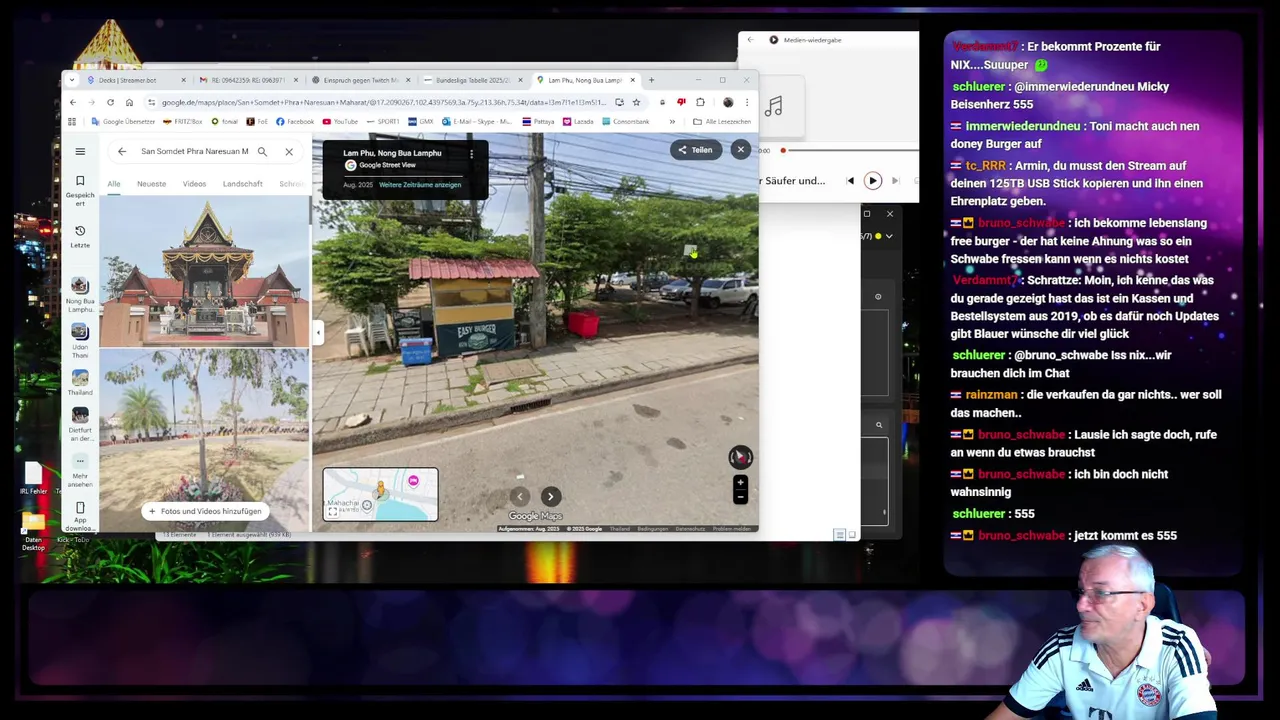Open the Google Maps hamburger menu

pyautogui.click(x=80, y=152)
